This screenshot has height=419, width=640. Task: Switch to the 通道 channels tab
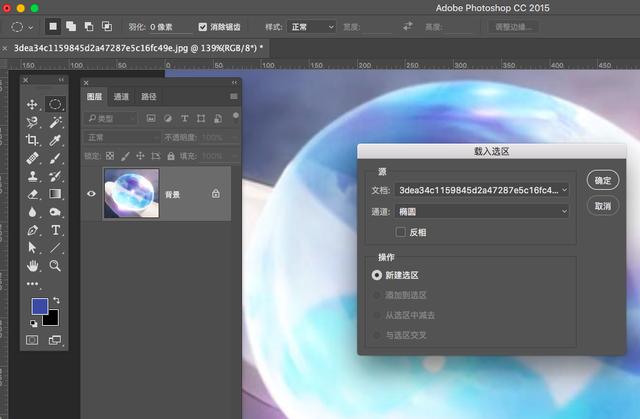click(x=121, y=96)
